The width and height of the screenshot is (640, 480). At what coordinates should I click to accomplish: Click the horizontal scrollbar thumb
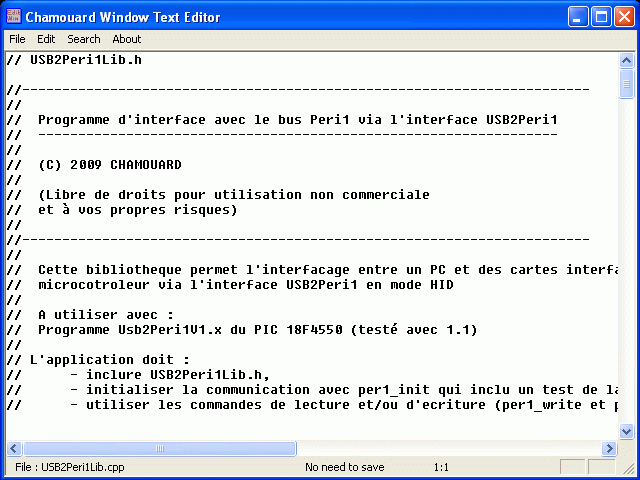tap(160, 449)
